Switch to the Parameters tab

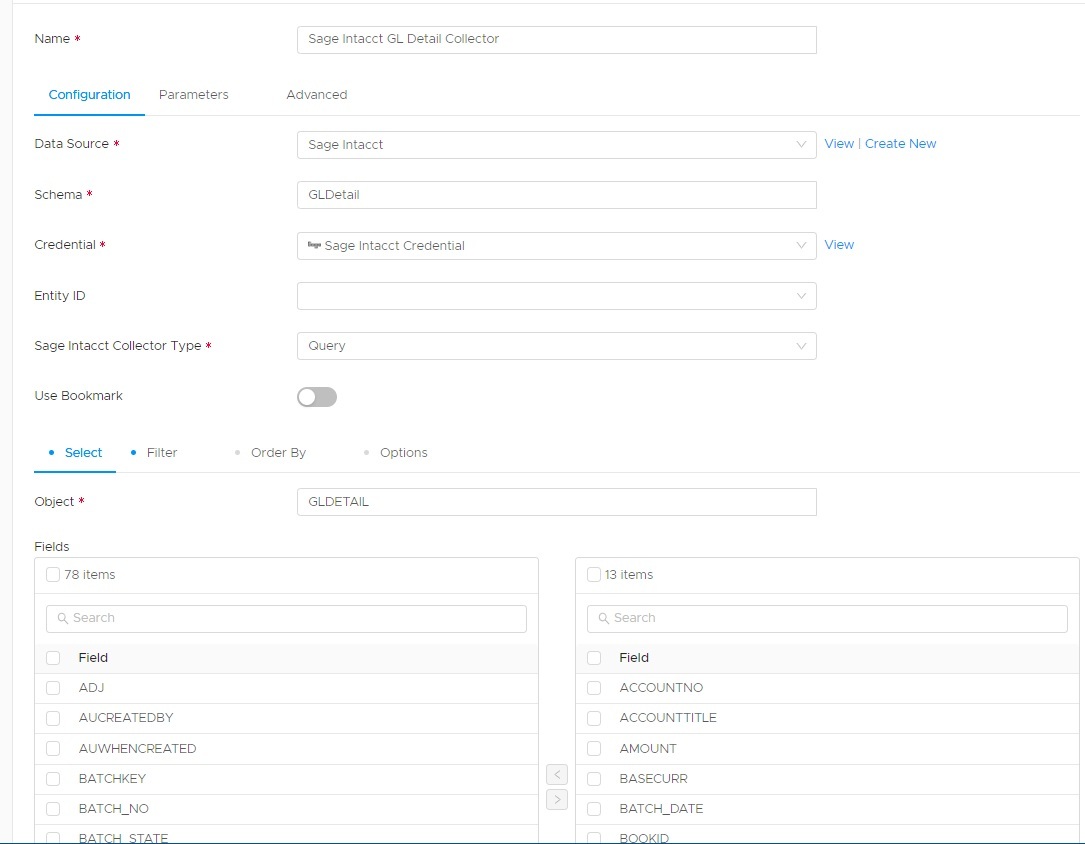click(194, 95)
